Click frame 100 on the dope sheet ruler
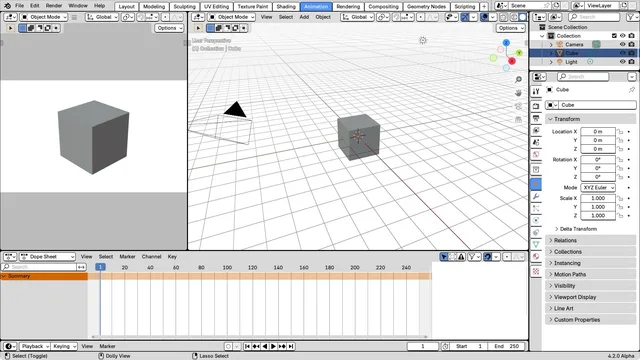640x360 pixels. 227,267
